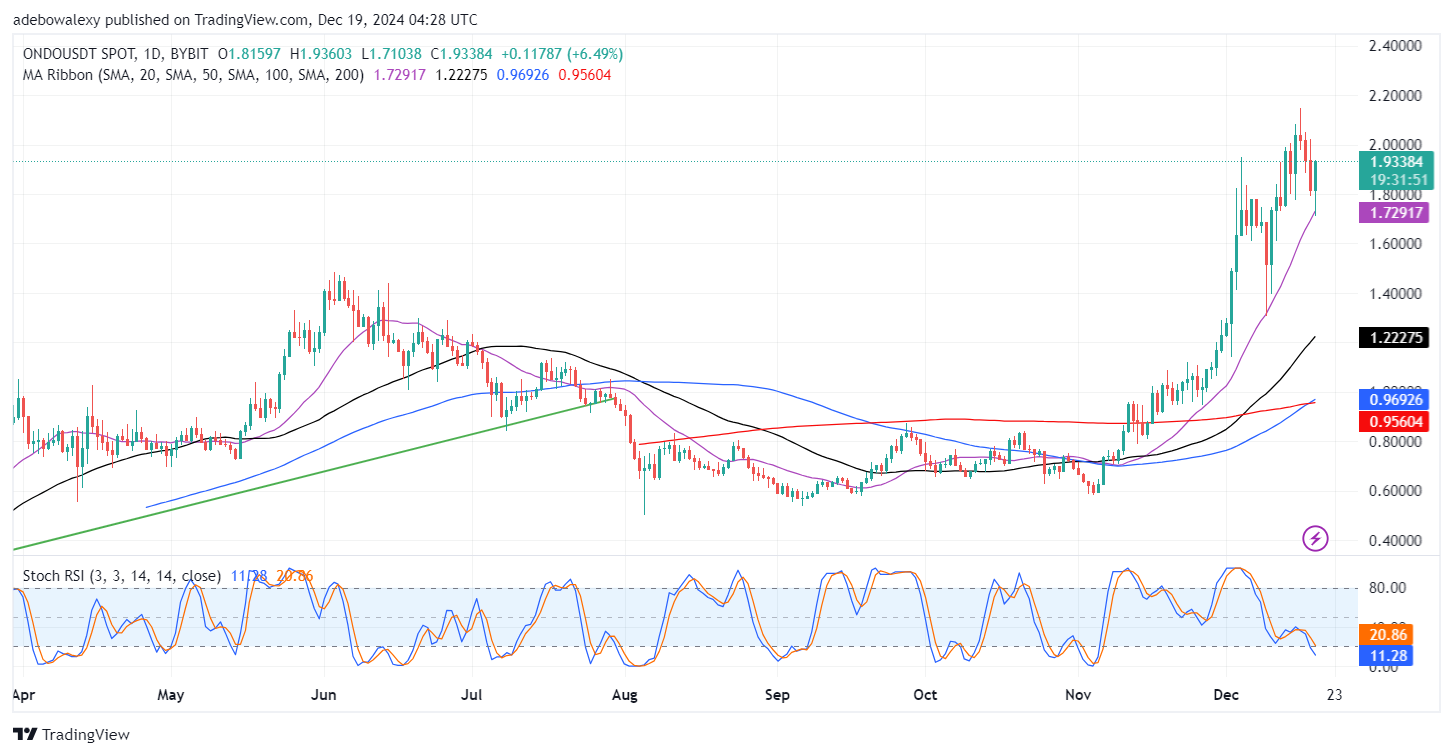The width and height of the screenshot is (1453, 756).
Task: Click the Oct label on time axis
Action: [925, 693]
